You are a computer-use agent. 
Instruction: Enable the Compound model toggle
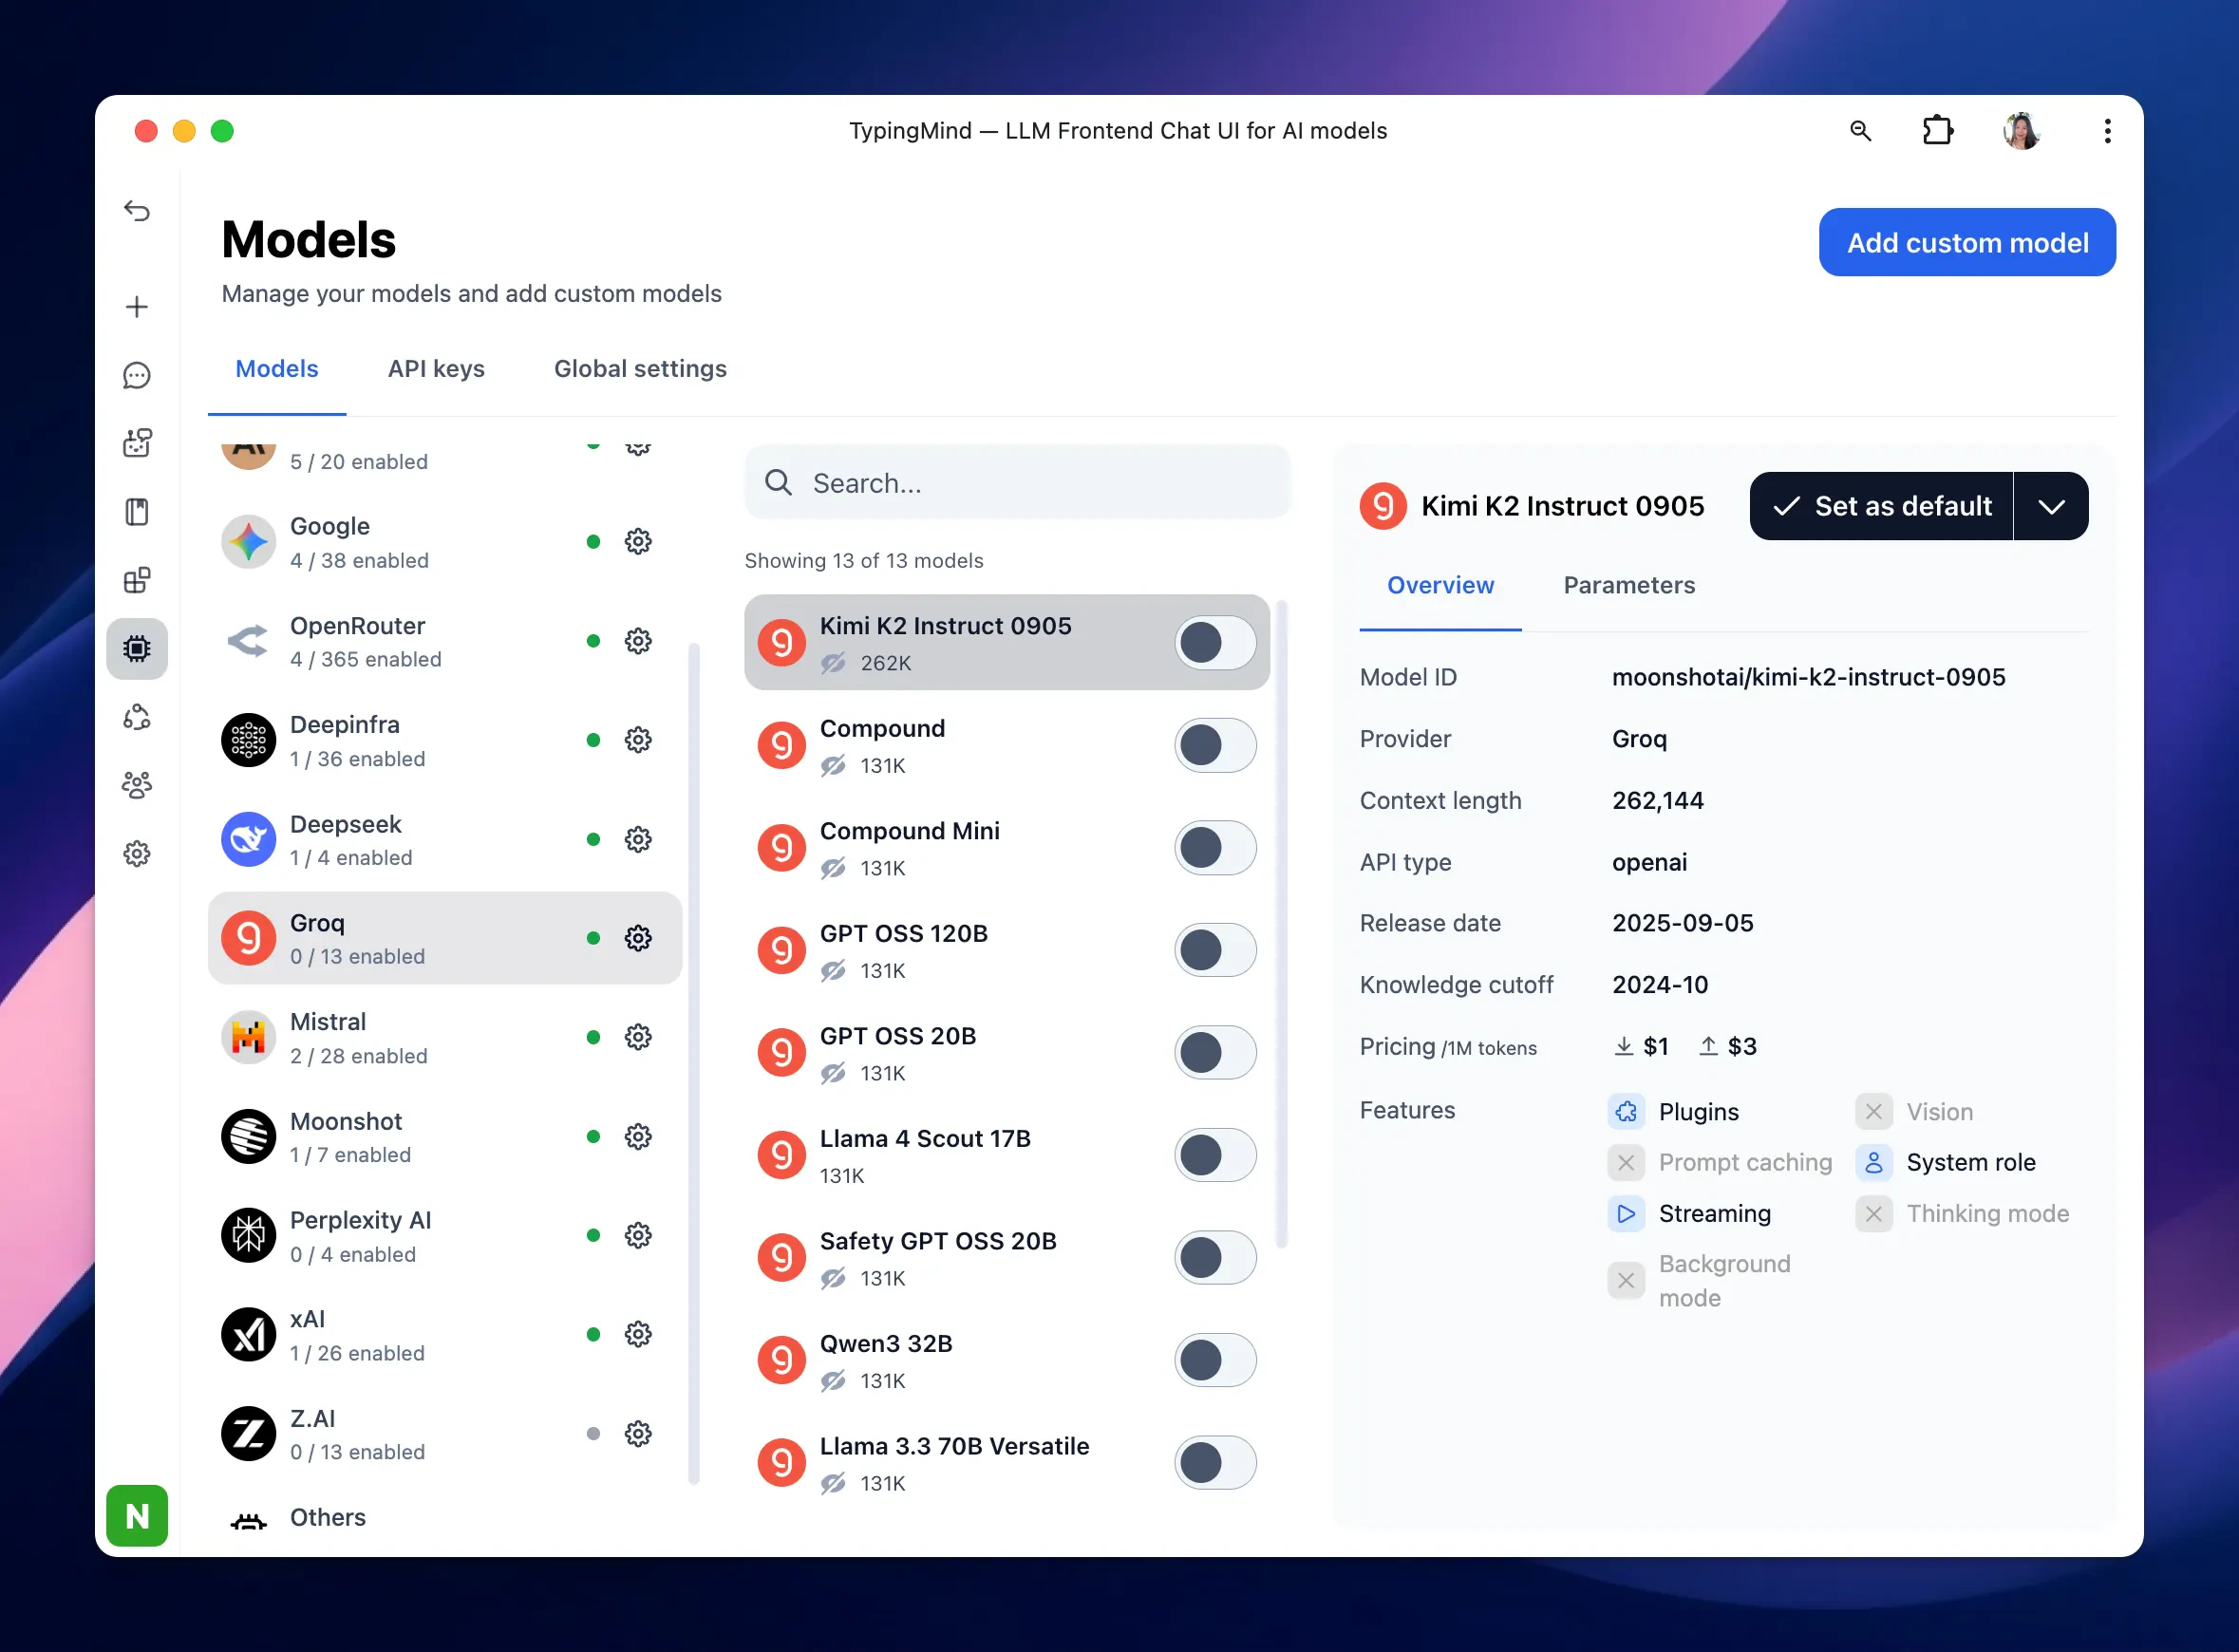coord(1215,745)
